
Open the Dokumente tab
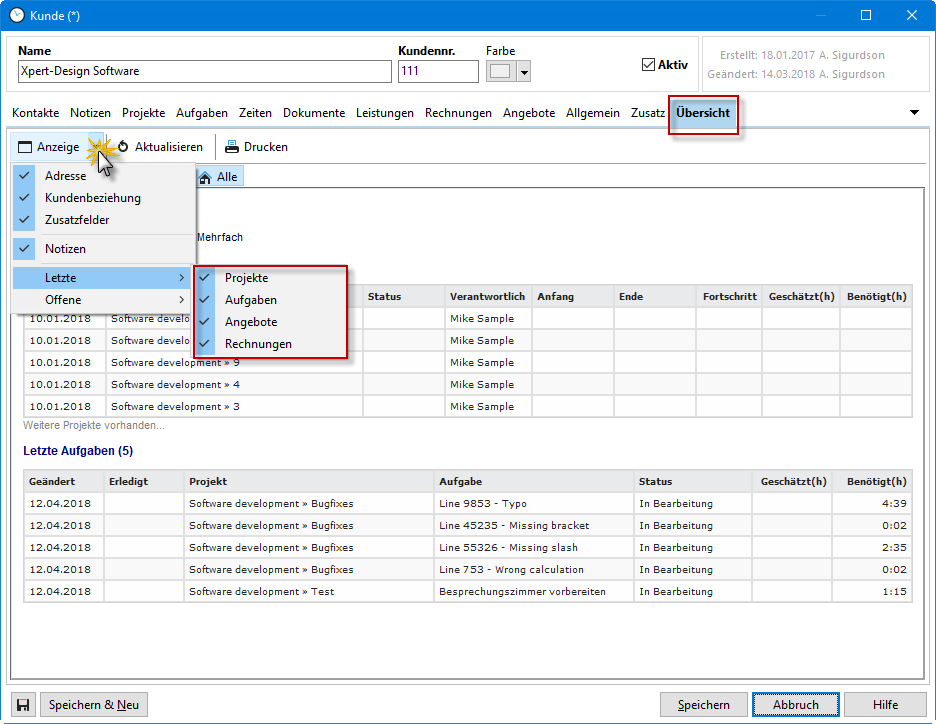(314, 113)
